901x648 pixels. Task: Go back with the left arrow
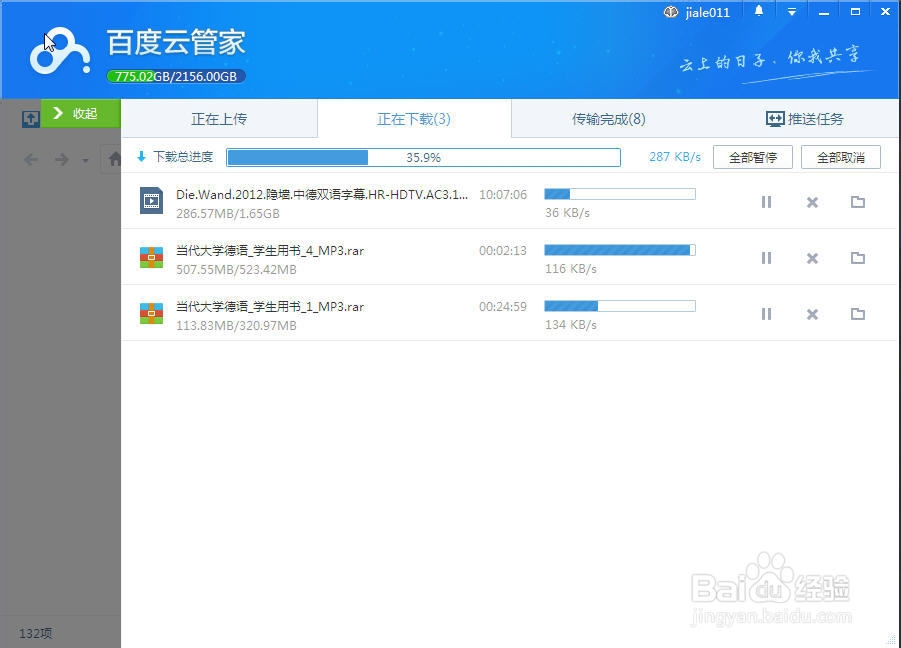31,159
